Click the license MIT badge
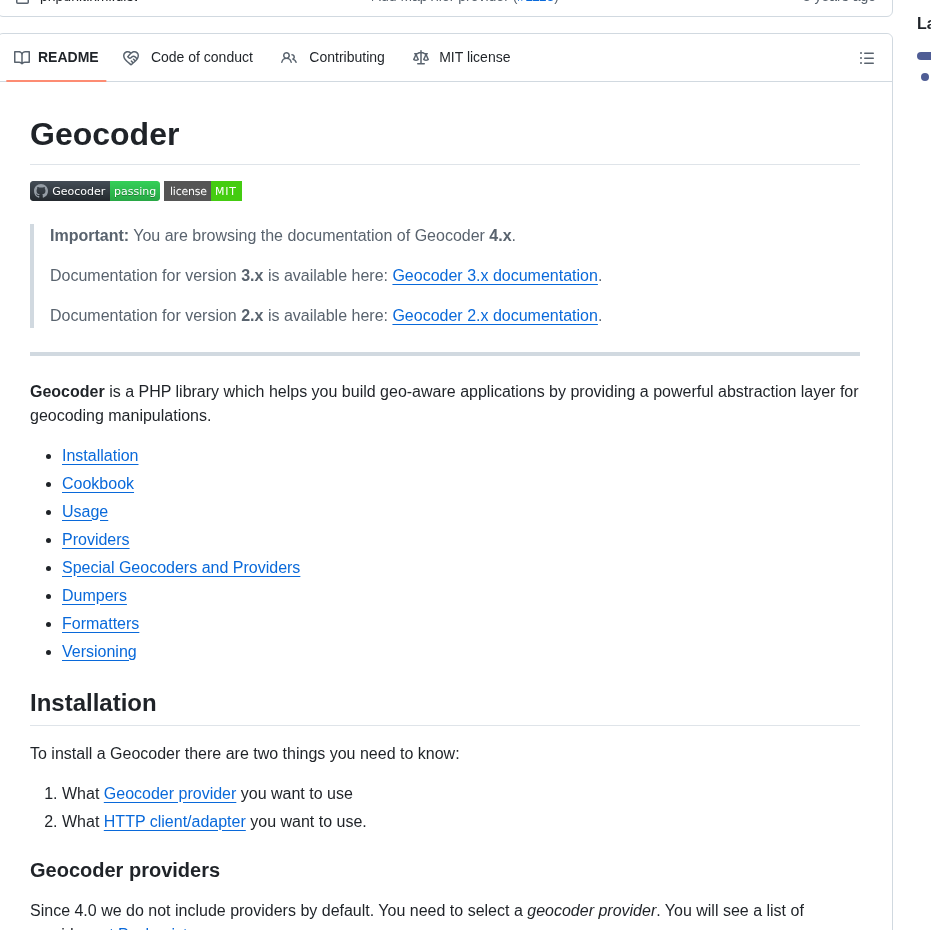The height and width of the screenshot is (930, 931). coord(202,190)
